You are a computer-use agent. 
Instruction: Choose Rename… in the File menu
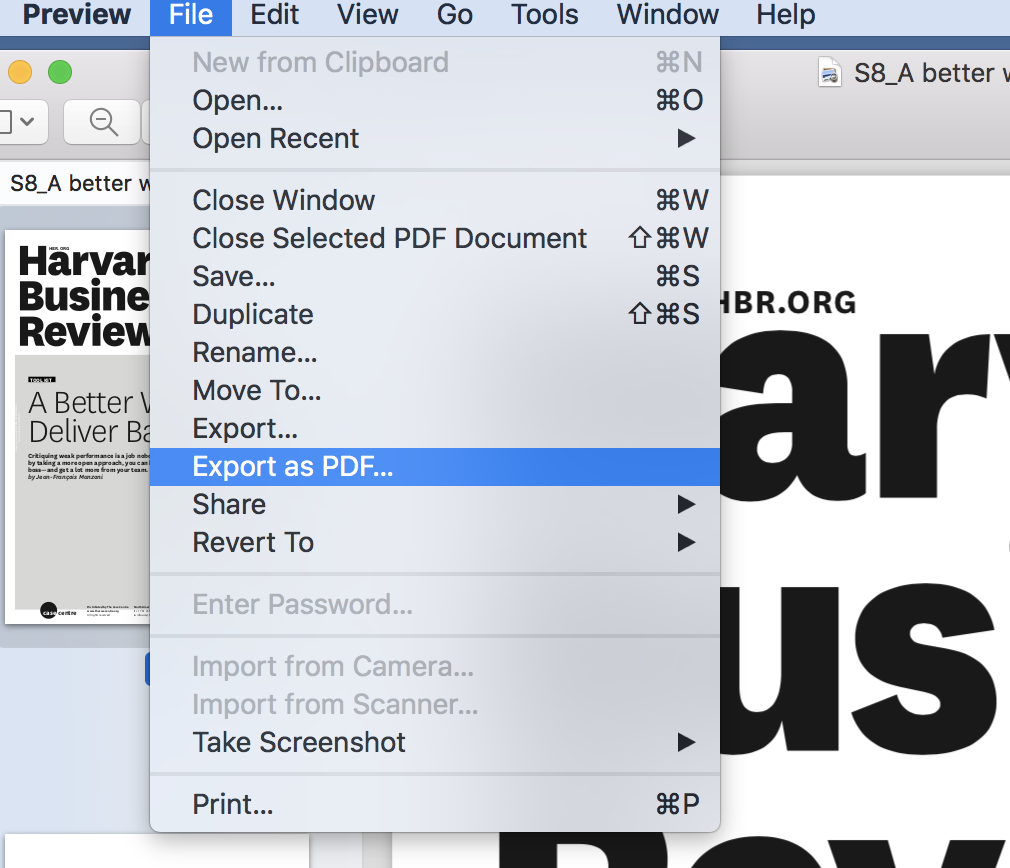click(435, 352)
